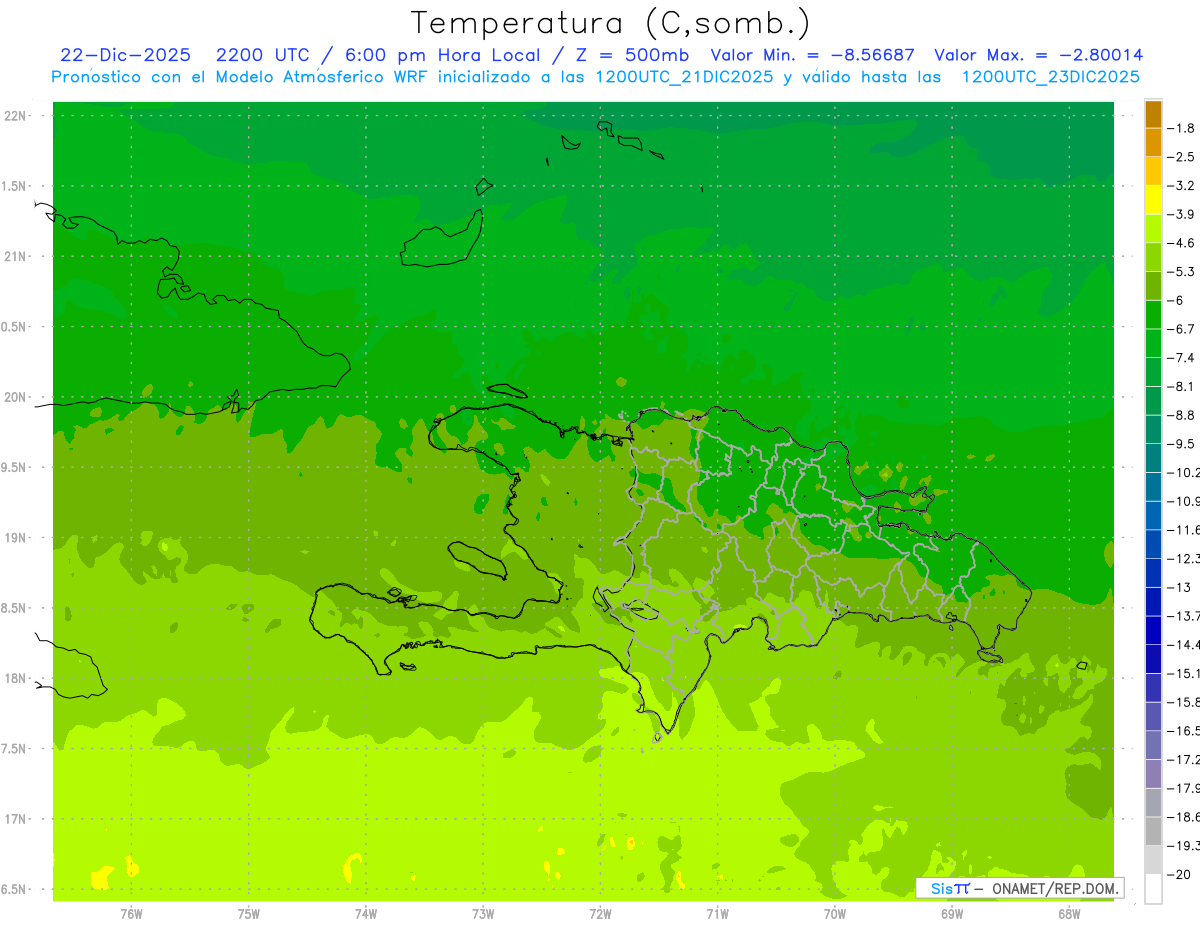Viewport: 1200px width, 927px height.
Task: Click the "Valor Max. = -2.80014" value
Action: pyautogui.click(x=1038, y=55)
